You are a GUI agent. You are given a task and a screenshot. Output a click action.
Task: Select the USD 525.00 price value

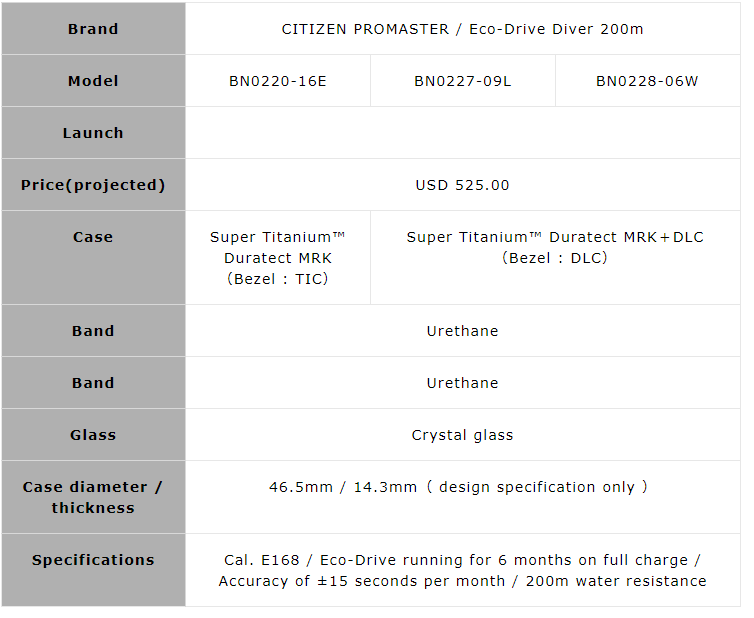(x=462, y=185)
